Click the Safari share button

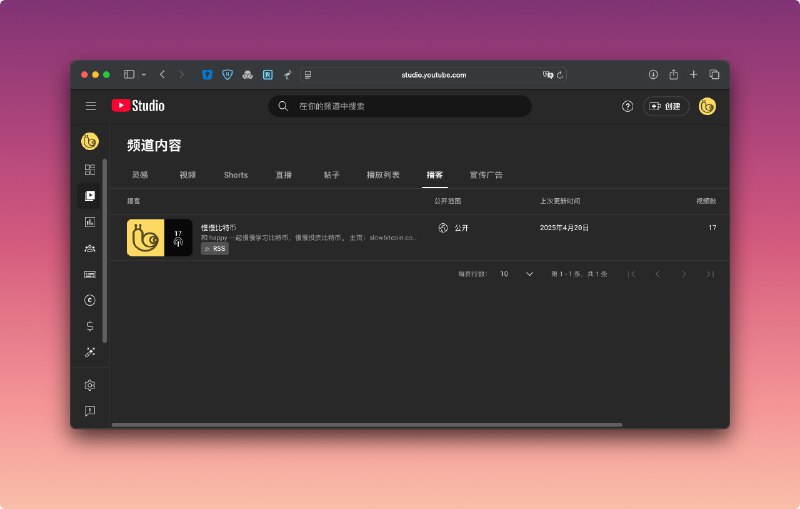click(x=673, y=74)
